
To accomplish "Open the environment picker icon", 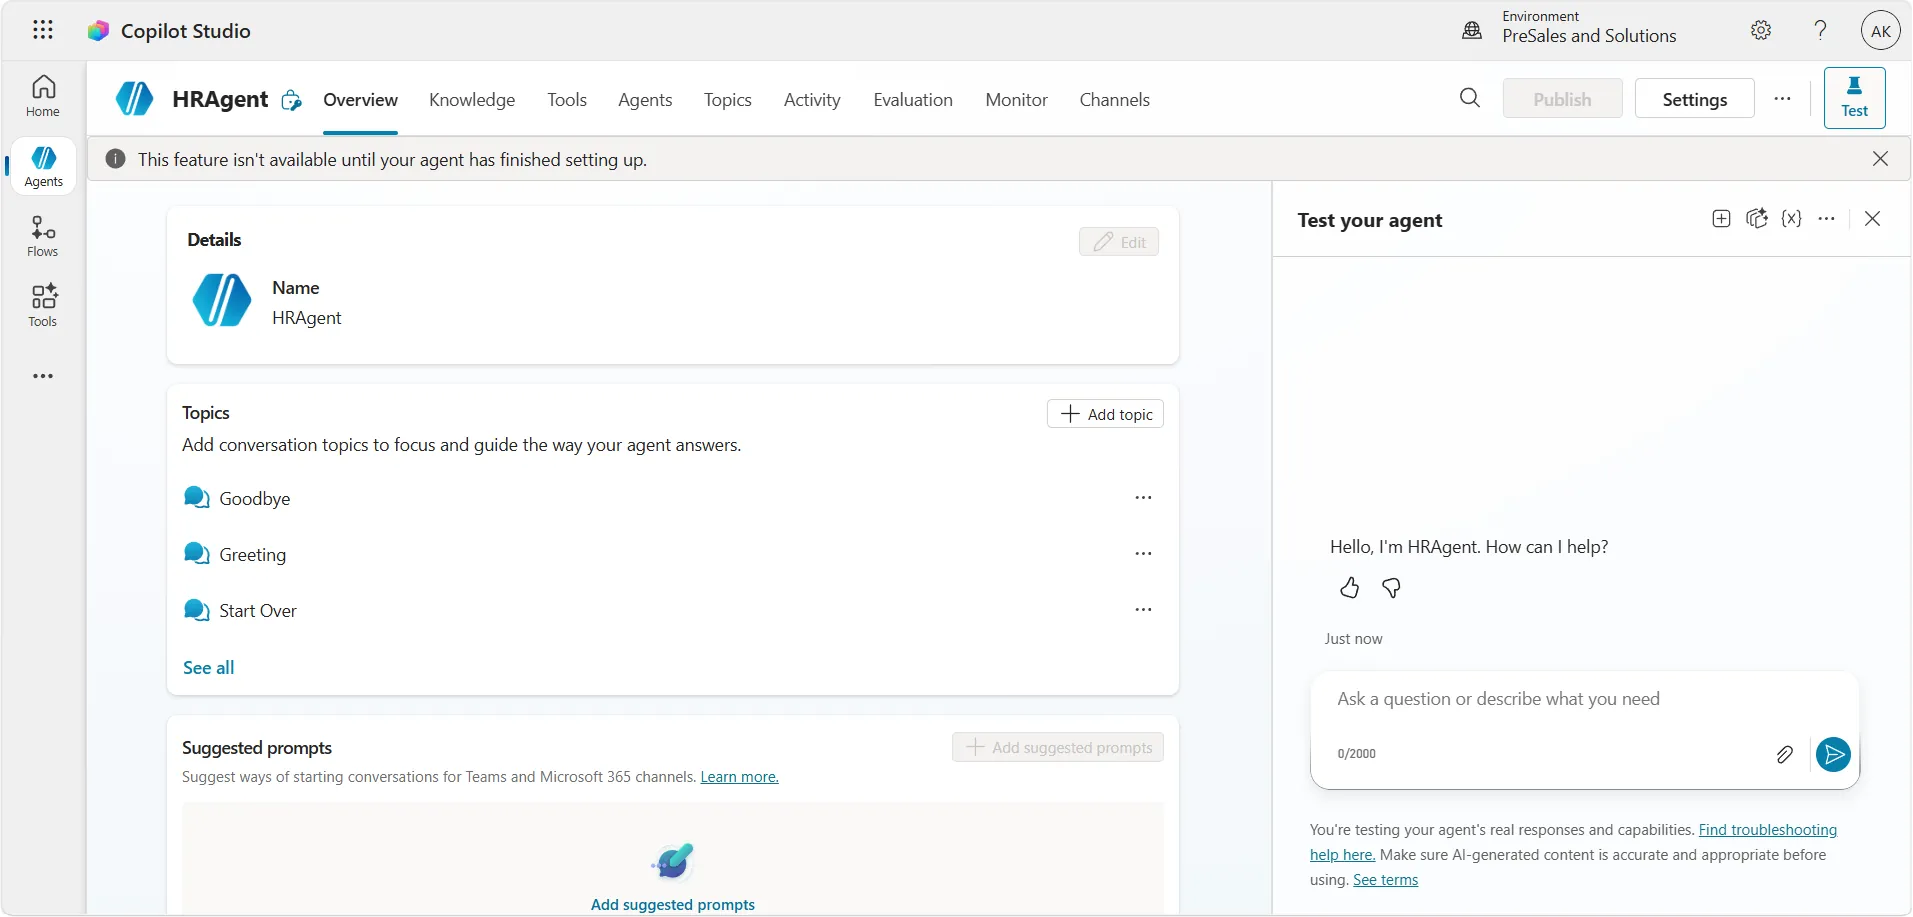I will coord(1472,30).
